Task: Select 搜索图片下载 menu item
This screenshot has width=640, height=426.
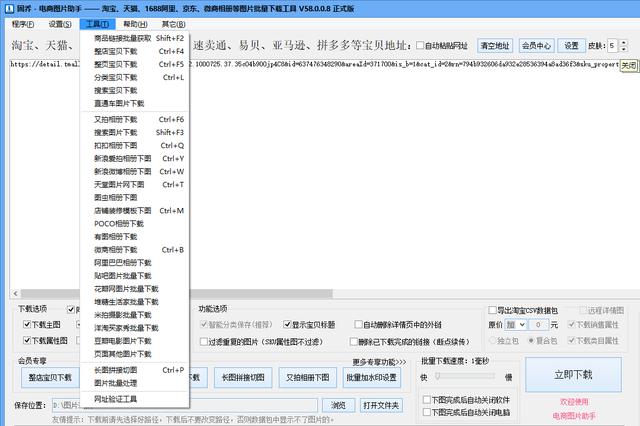Action: pyautogui.click(x=135, y=133)
